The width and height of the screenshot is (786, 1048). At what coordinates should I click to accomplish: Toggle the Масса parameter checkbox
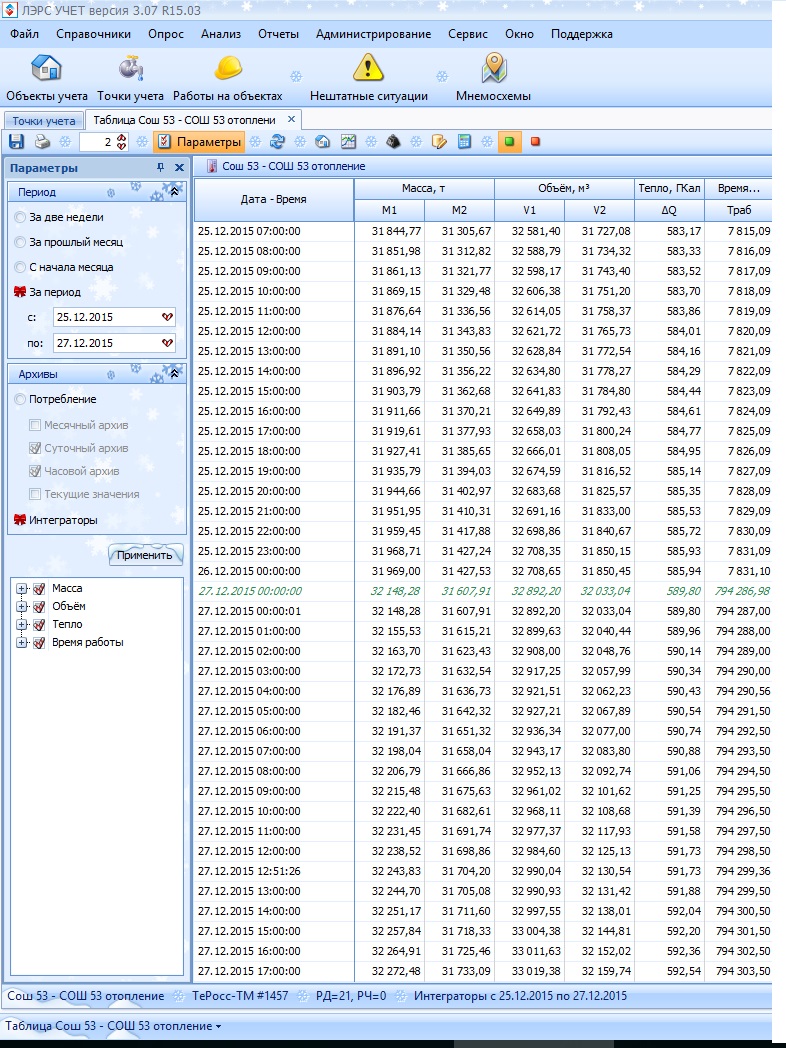pyautogui.click(x=39, y=589)
